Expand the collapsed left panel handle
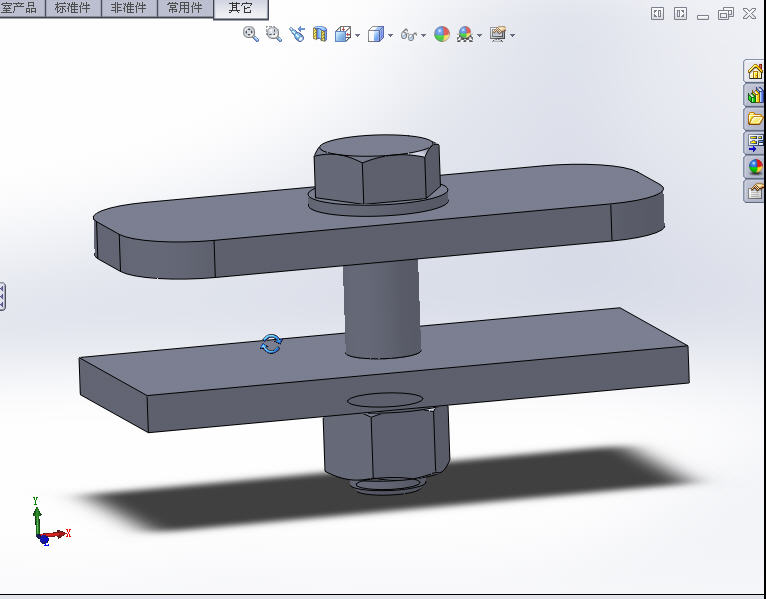 pos(3,296)
